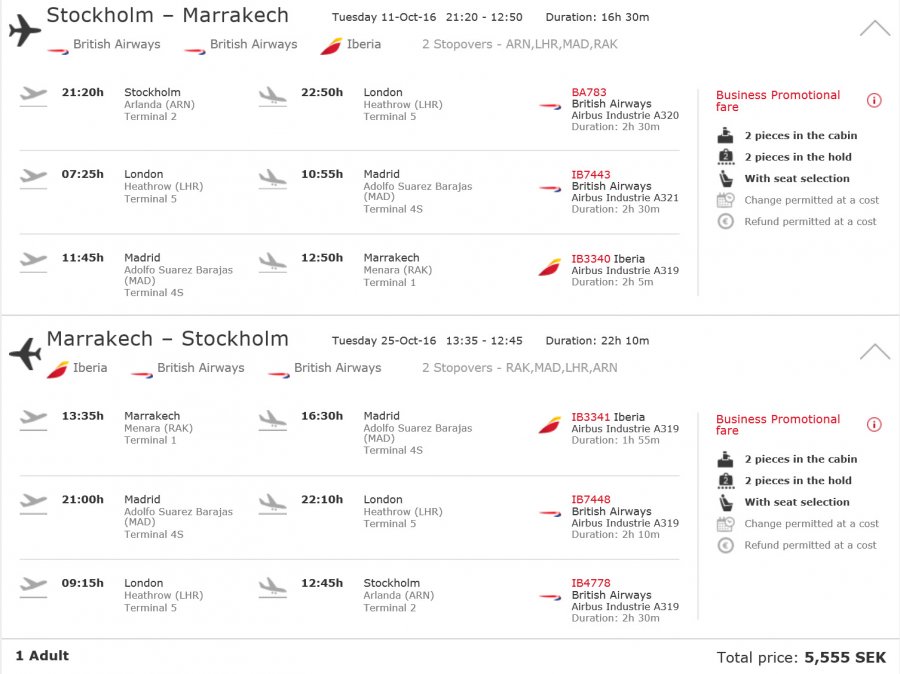Click the outbound hold baggage icon
The image size is (900, 674).
(x=726, y=157)
